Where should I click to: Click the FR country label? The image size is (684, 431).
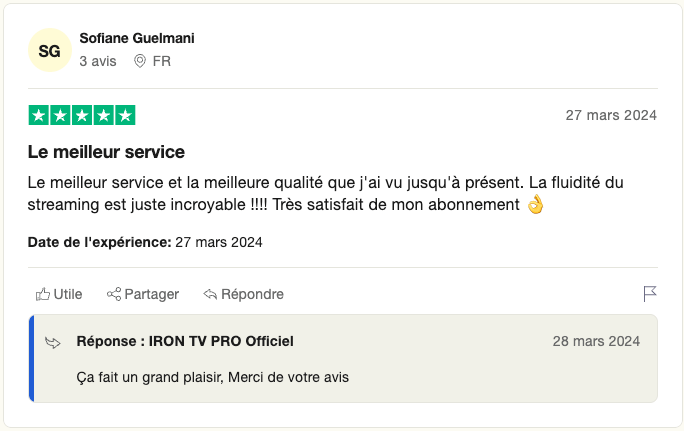click(162, 61)
